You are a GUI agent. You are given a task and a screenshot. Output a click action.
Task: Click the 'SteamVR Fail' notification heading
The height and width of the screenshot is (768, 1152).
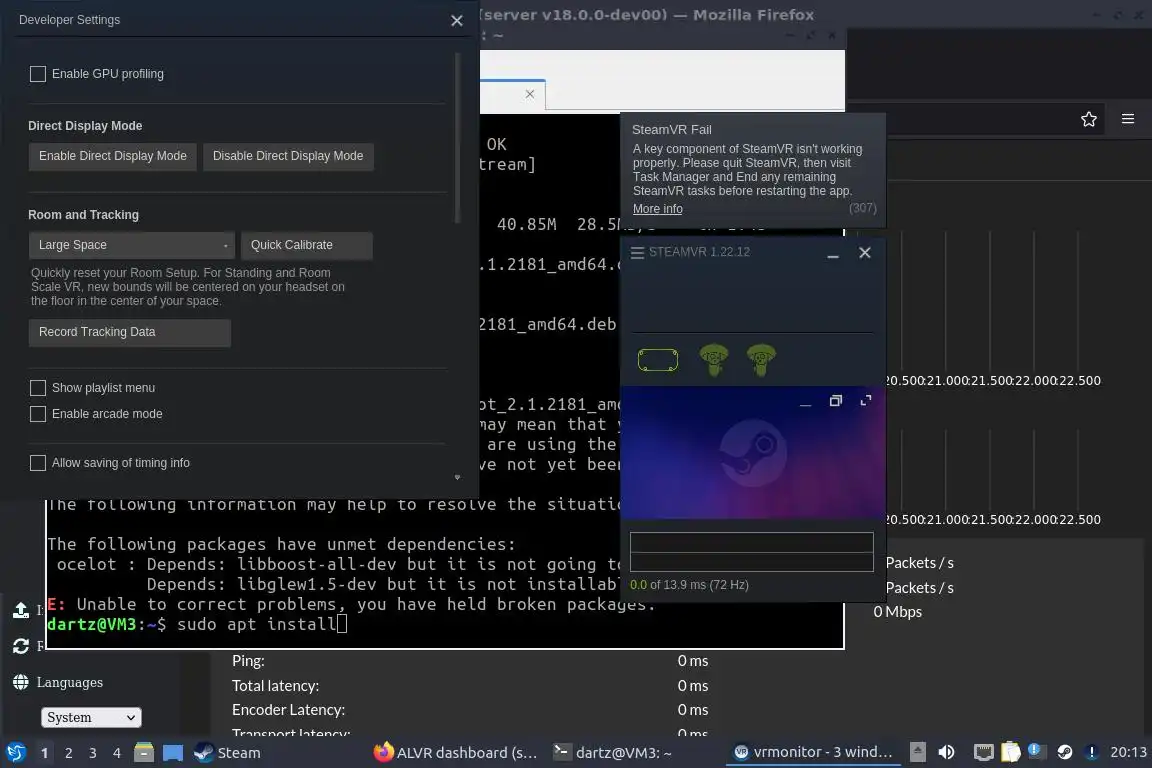coord(672,130)
